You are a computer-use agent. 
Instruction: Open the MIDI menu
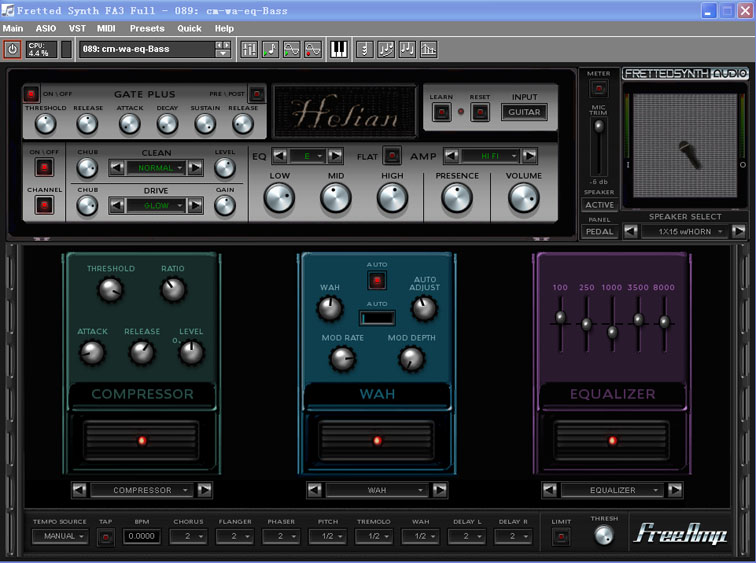pos(106,28)
